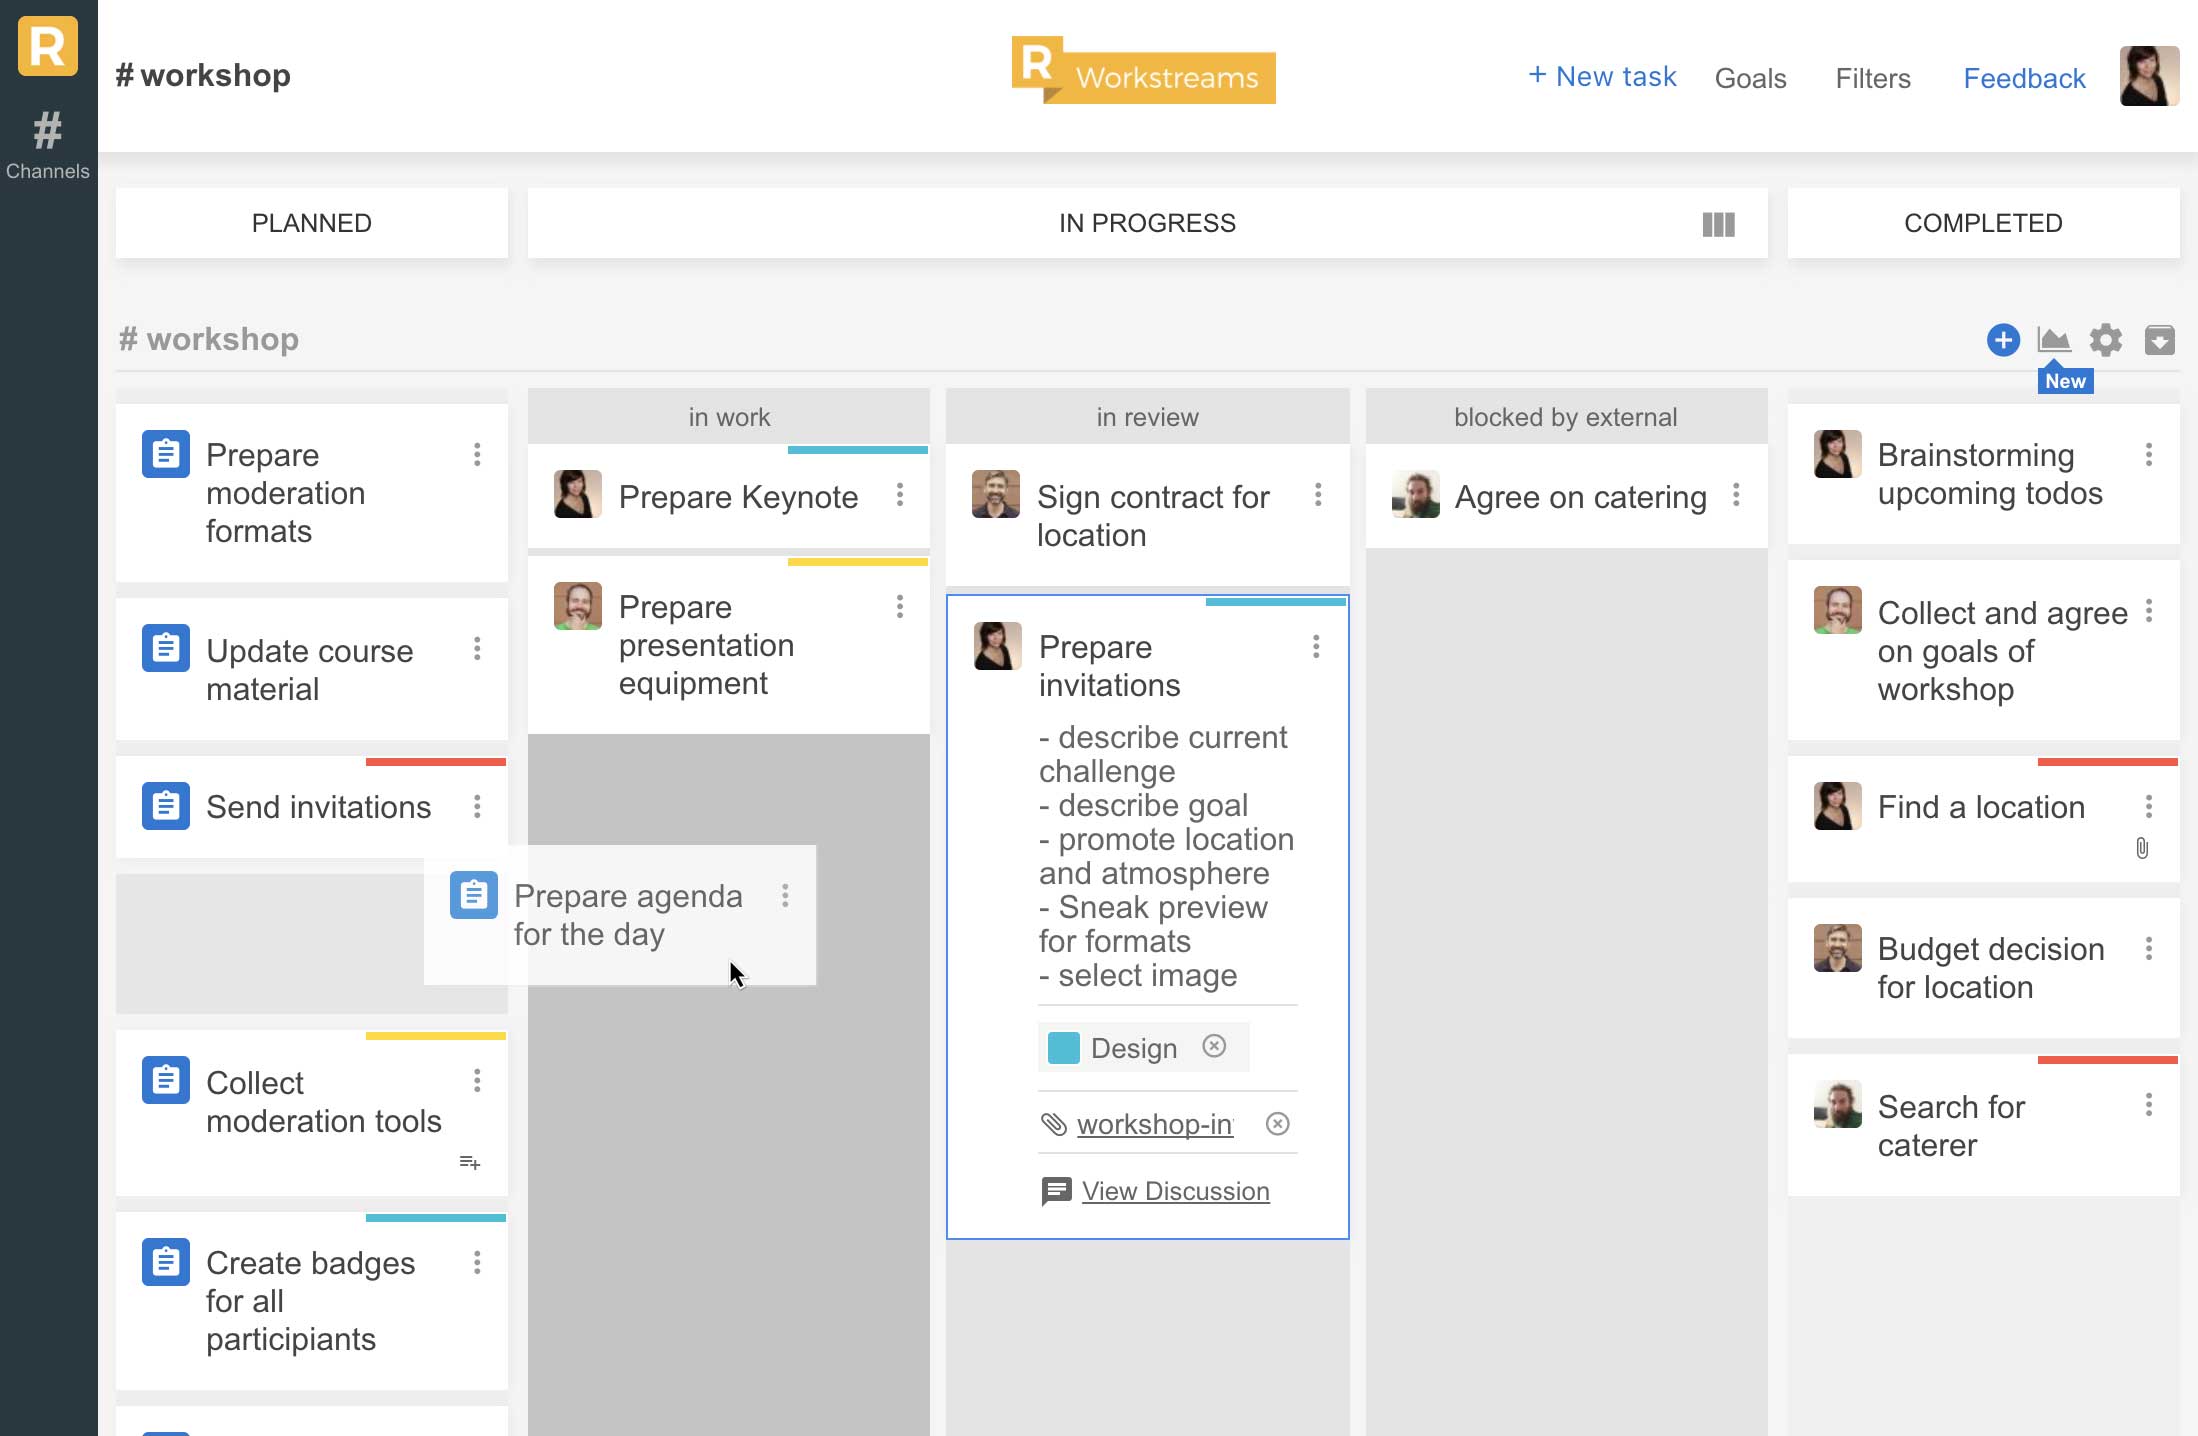Open the Goals section
Screen dimensions: 2198x1436
tap(1751, 78)
